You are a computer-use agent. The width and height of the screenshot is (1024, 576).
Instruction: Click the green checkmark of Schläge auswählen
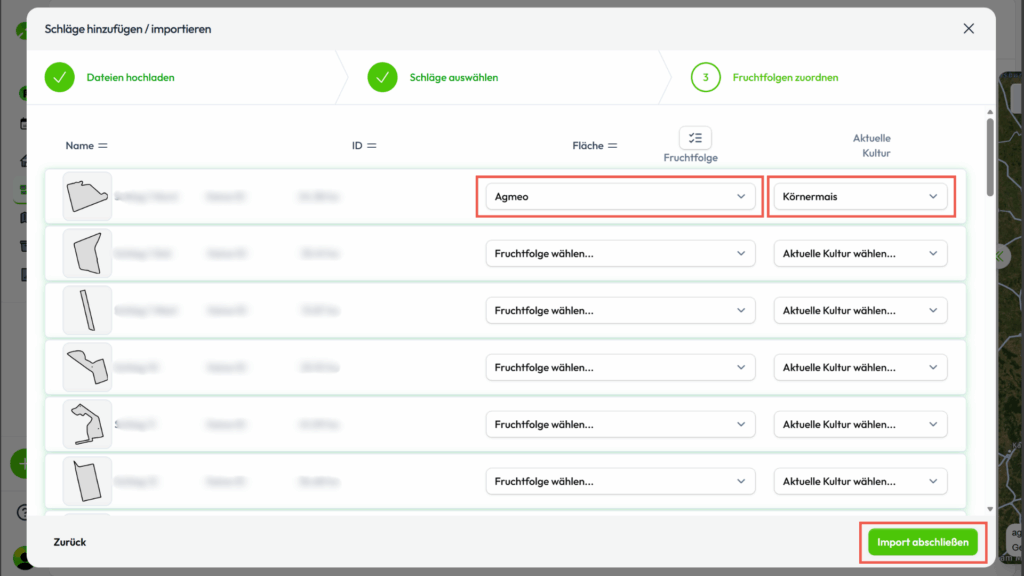coord(383,77)
